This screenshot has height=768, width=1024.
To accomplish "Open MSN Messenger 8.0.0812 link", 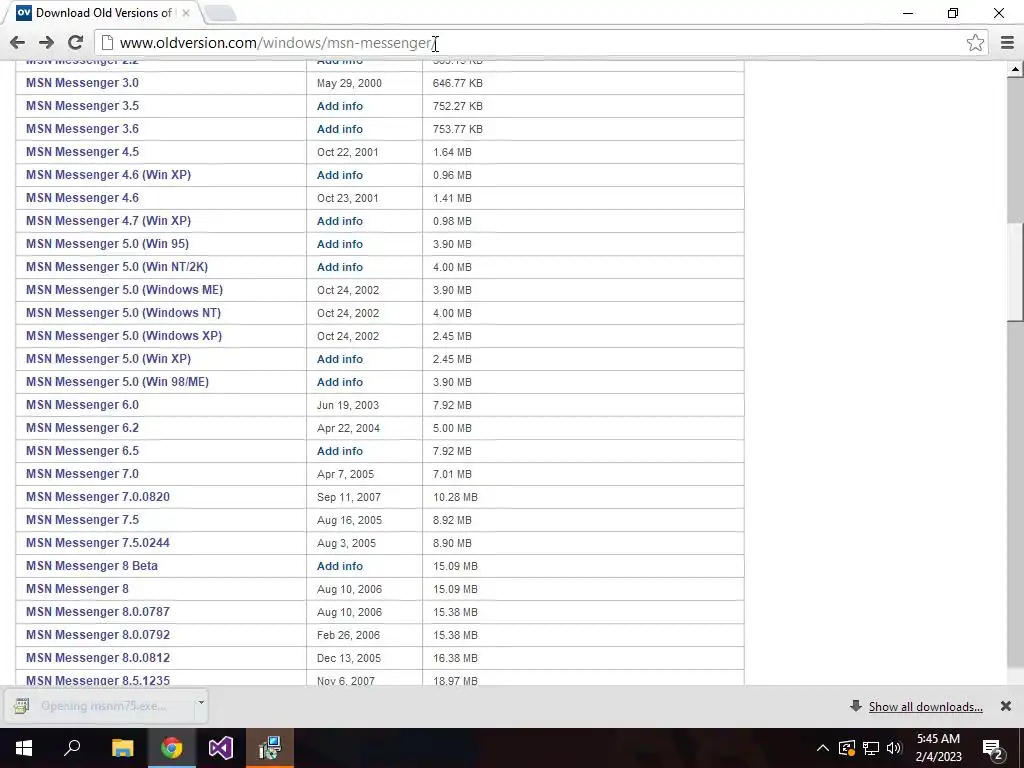I will 98,658.
